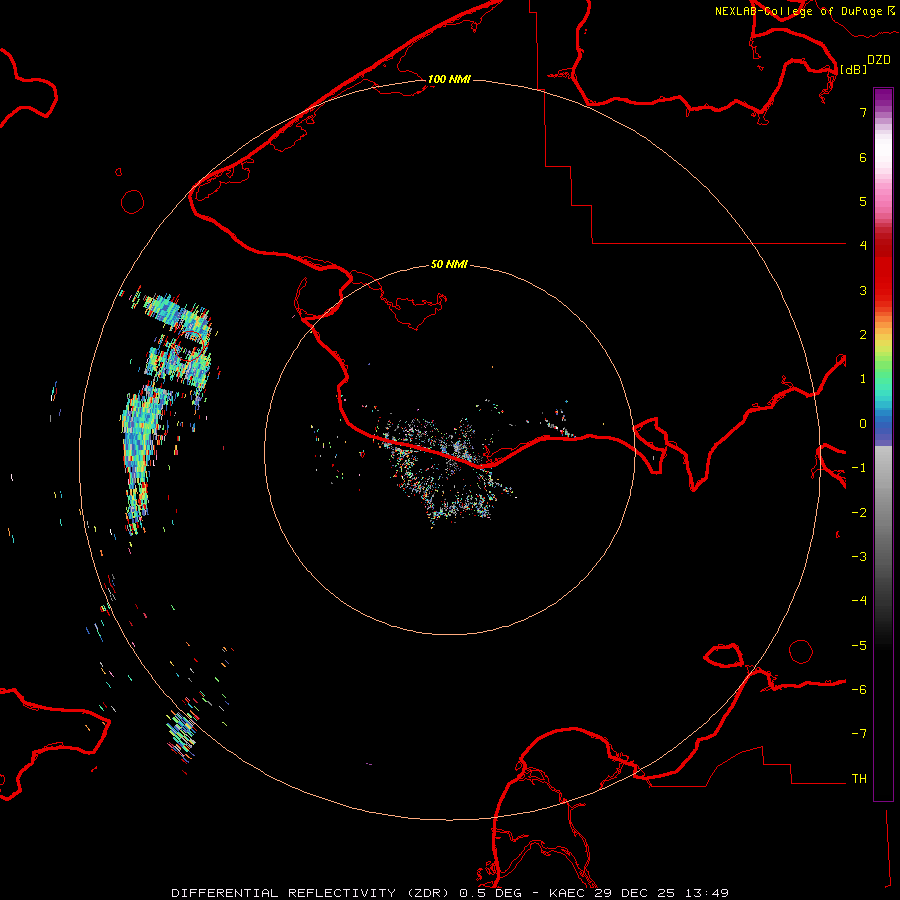
Task: Click the TH threshold scale label
Action: click(859, 779)
